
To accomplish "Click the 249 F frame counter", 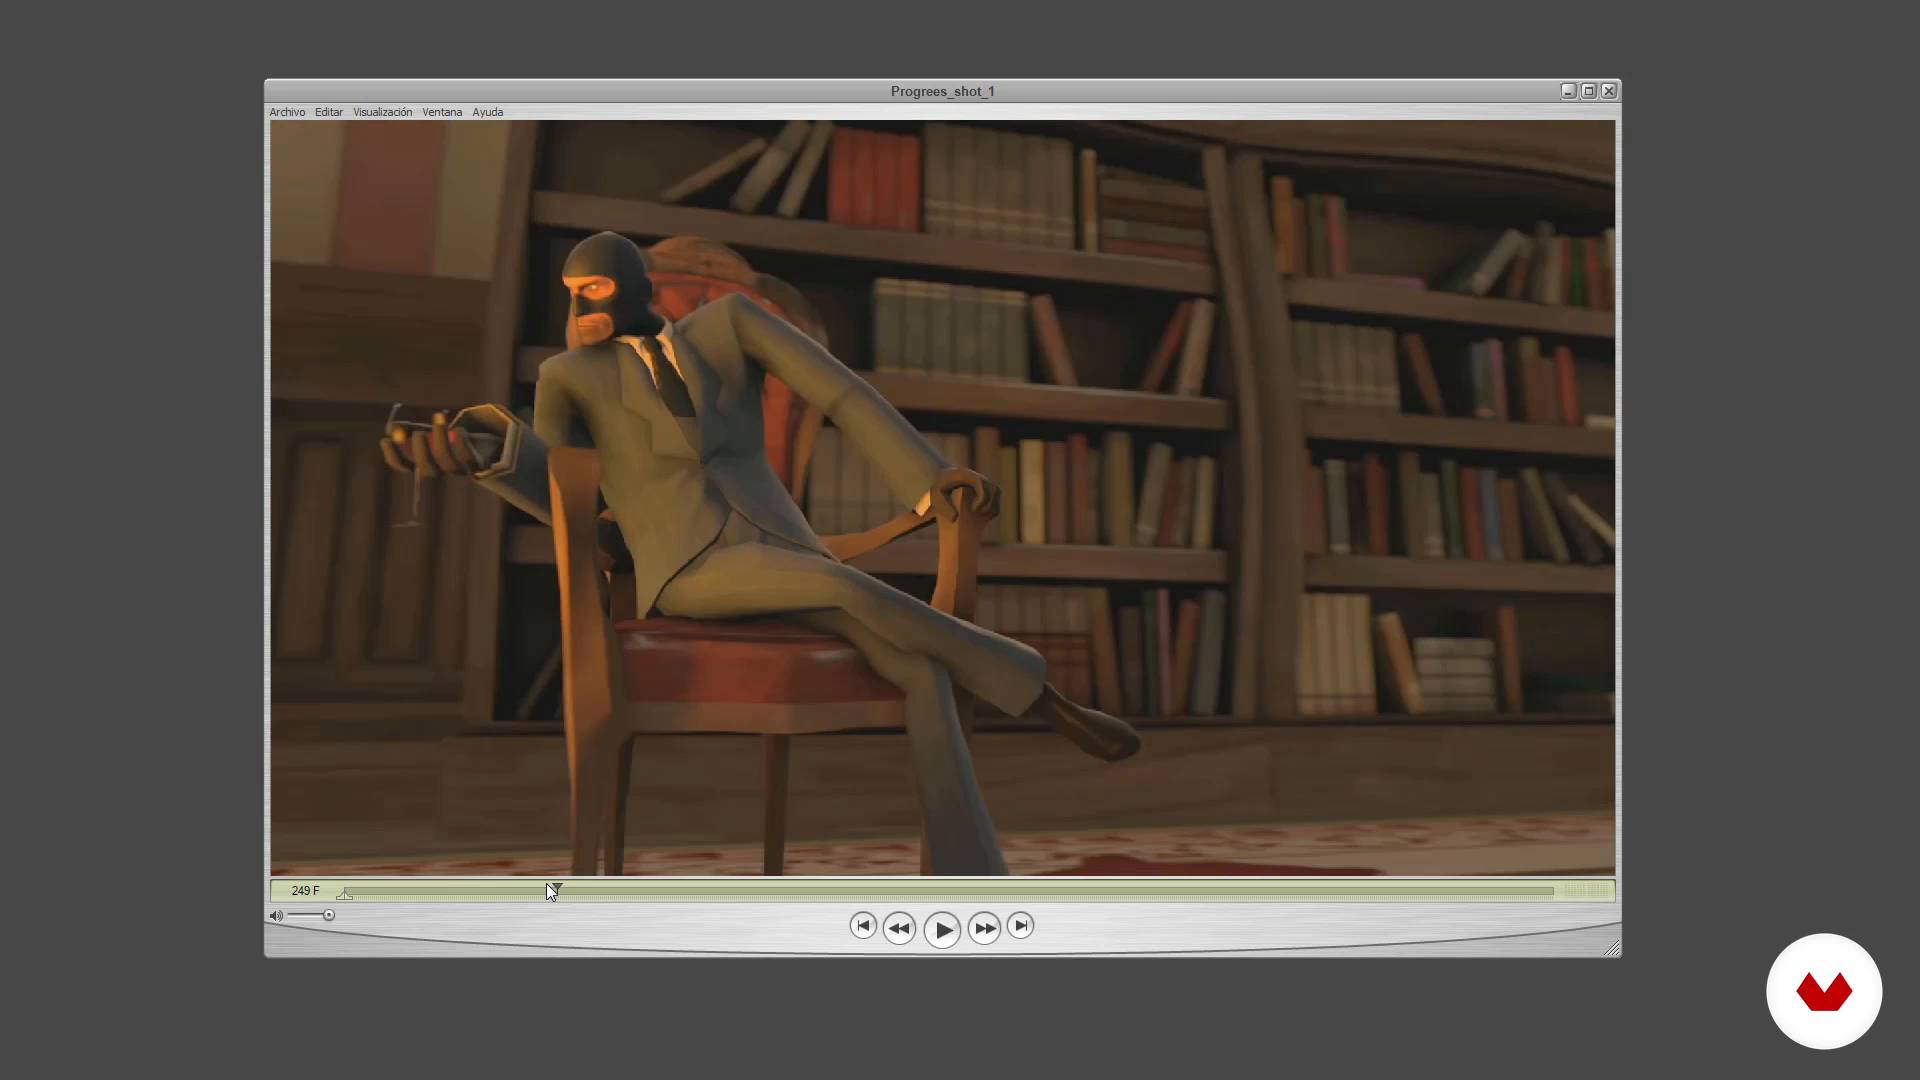I will click(x=305, y=891).
